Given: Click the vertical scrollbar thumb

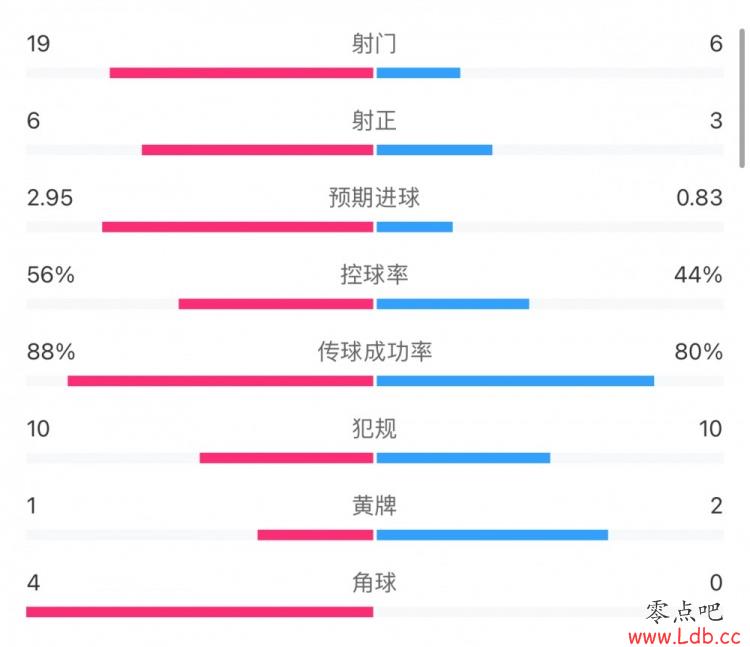Looking at the screenshot, I should 742,98.
